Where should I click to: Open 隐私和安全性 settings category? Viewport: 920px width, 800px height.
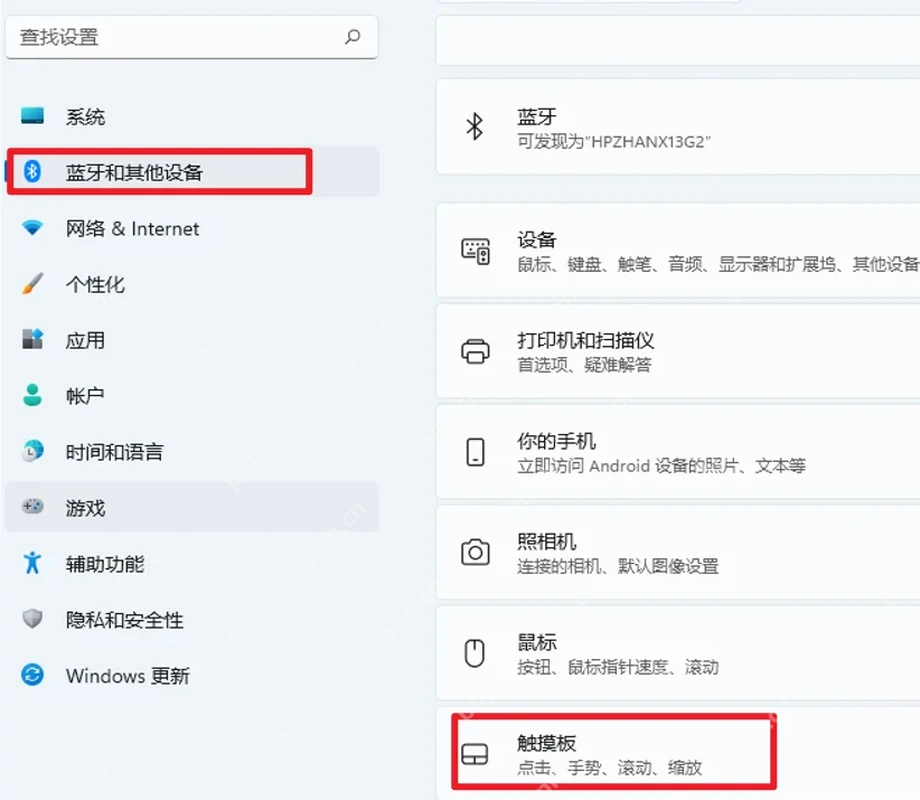[191, 619]
